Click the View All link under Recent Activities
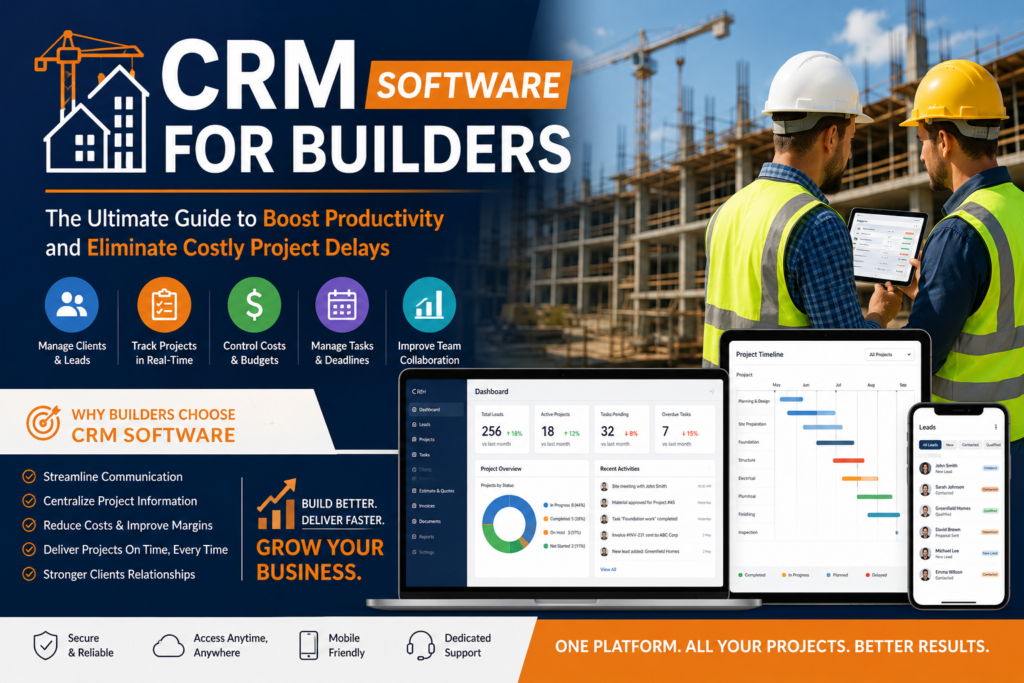Screen dimensions: 1024x683 coord(608,569)
